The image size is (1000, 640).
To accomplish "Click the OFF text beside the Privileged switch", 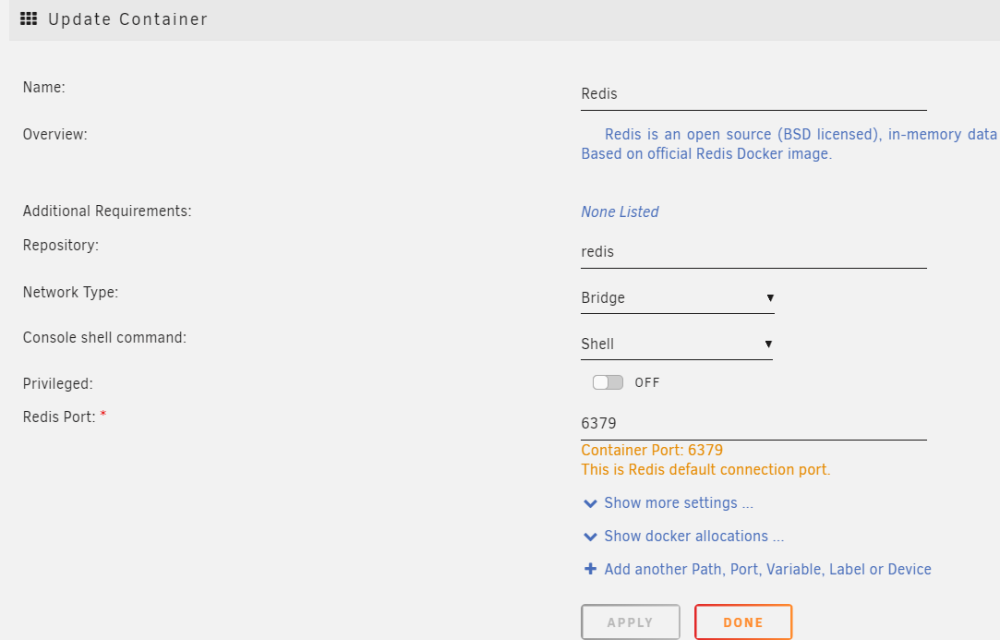I will [647, 382].
